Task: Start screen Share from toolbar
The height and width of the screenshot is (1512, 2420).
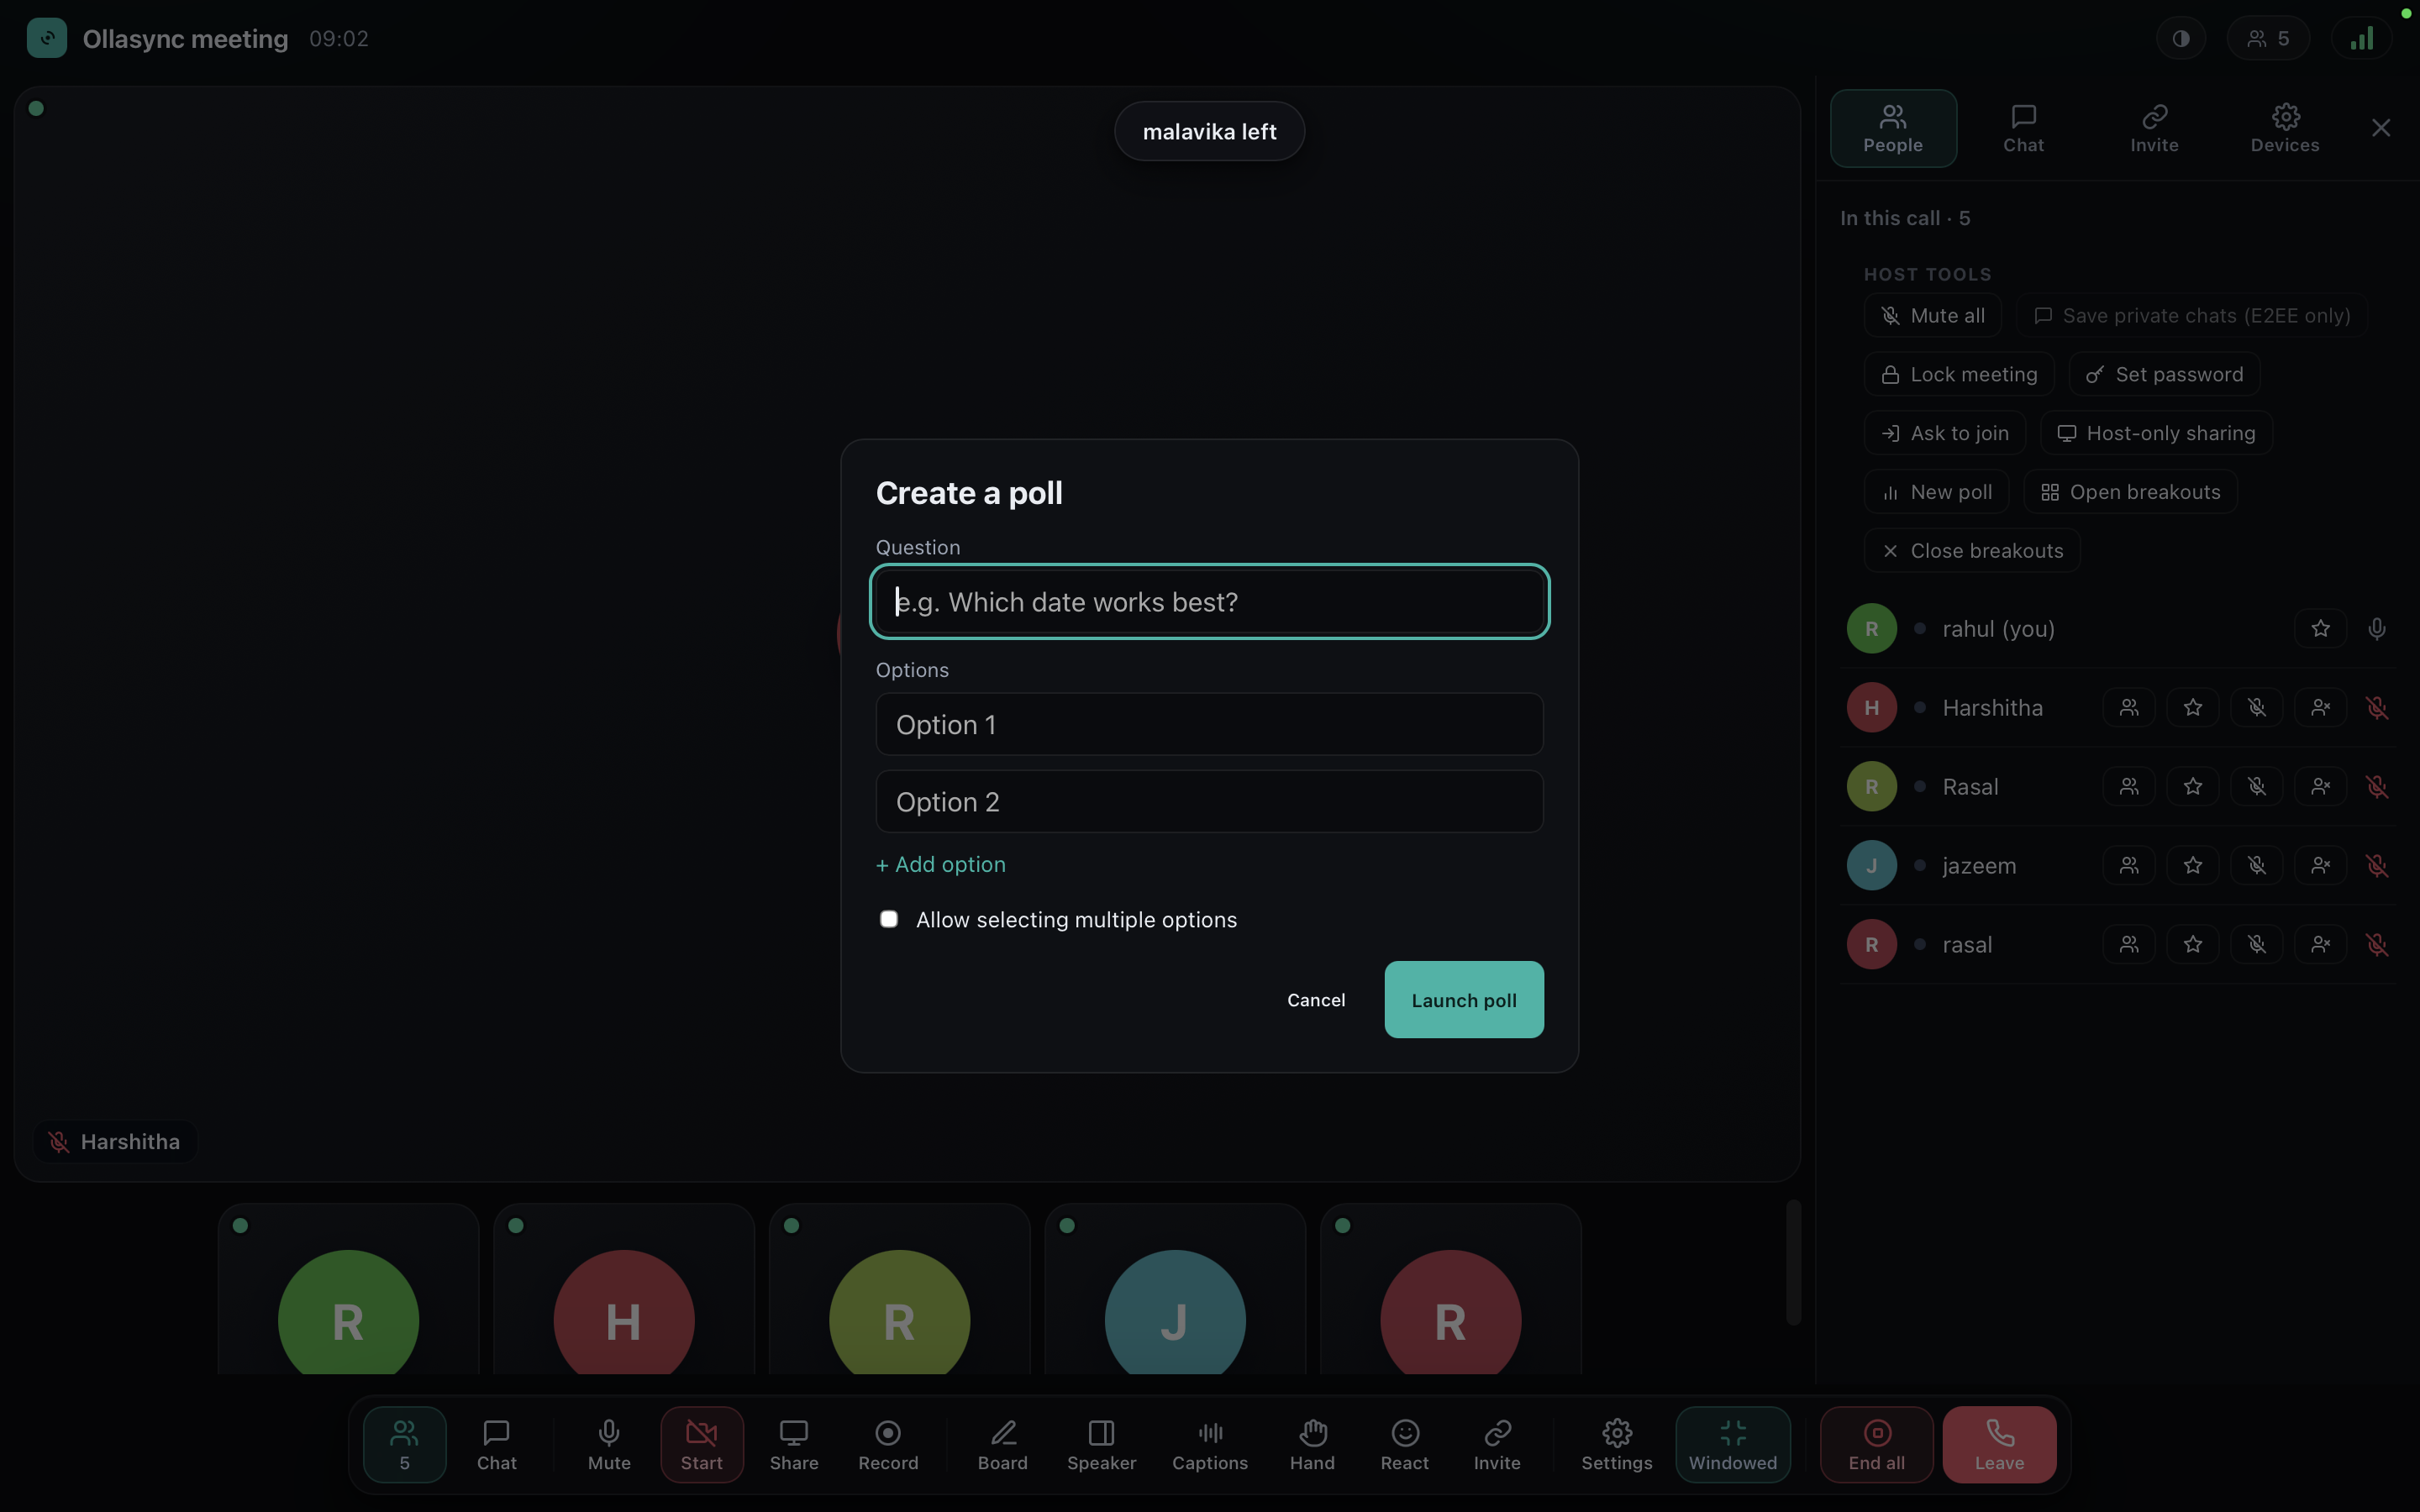Action: [x=793, y=1444]
